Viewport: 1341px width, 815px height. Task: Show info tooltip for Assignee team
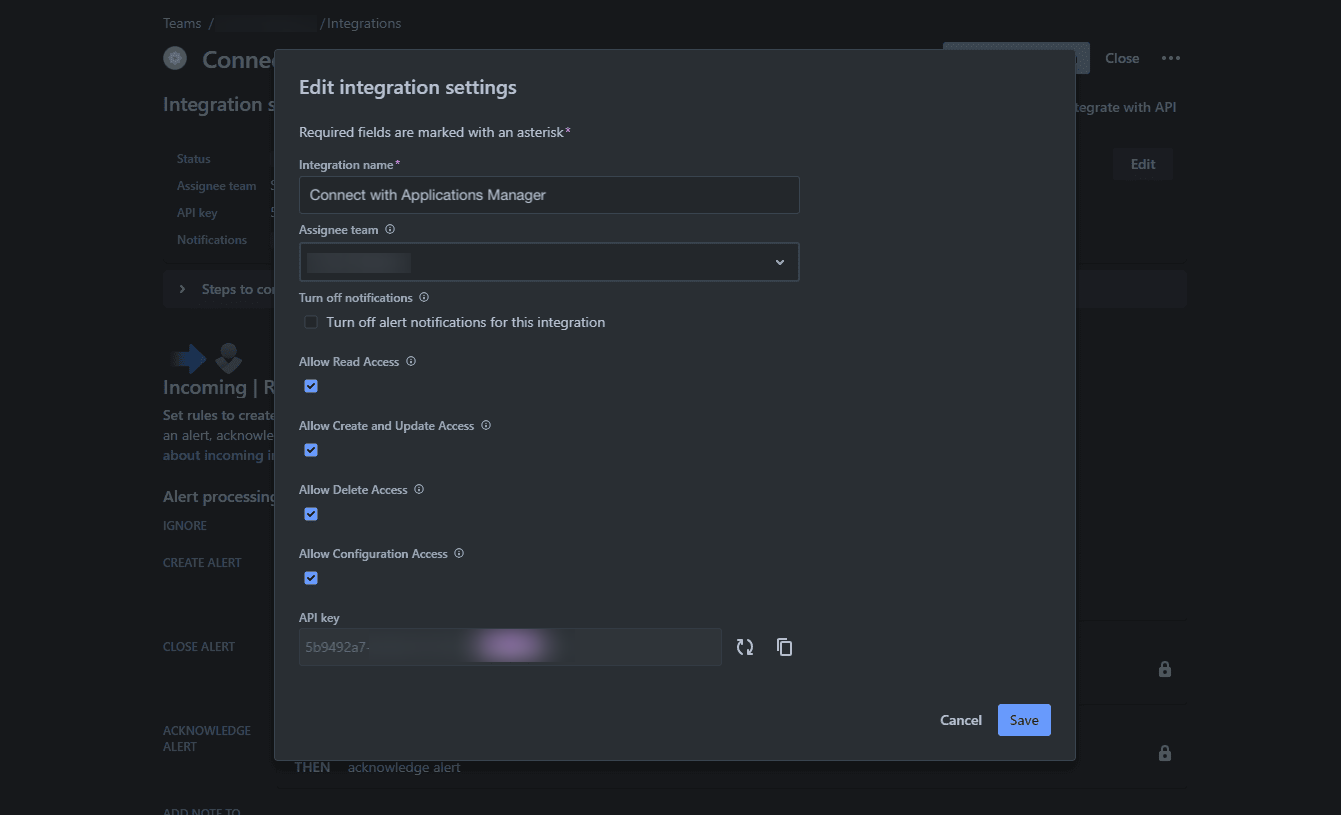tap(390, 229)
